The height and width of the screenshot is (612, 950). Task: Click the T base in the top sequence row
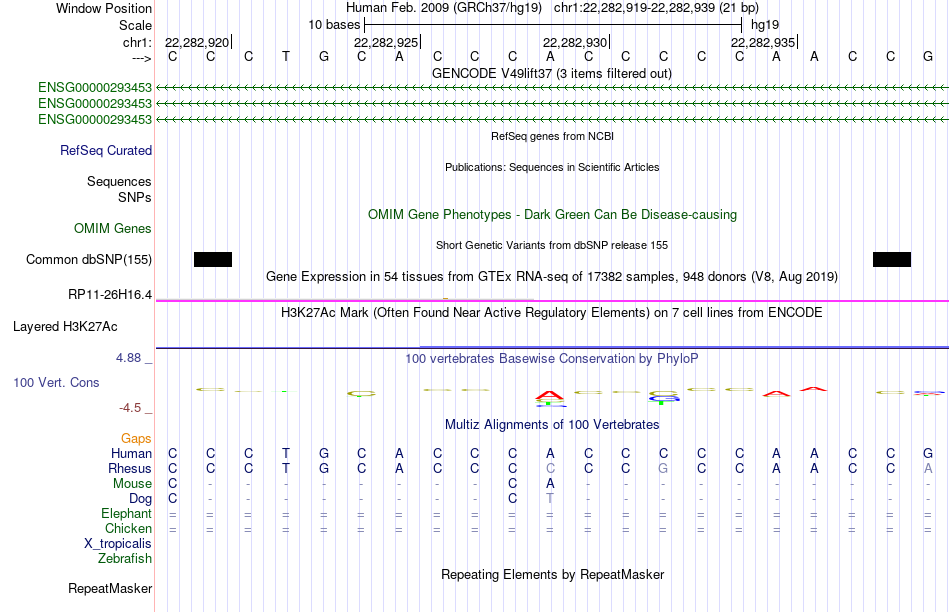(286, 56)
